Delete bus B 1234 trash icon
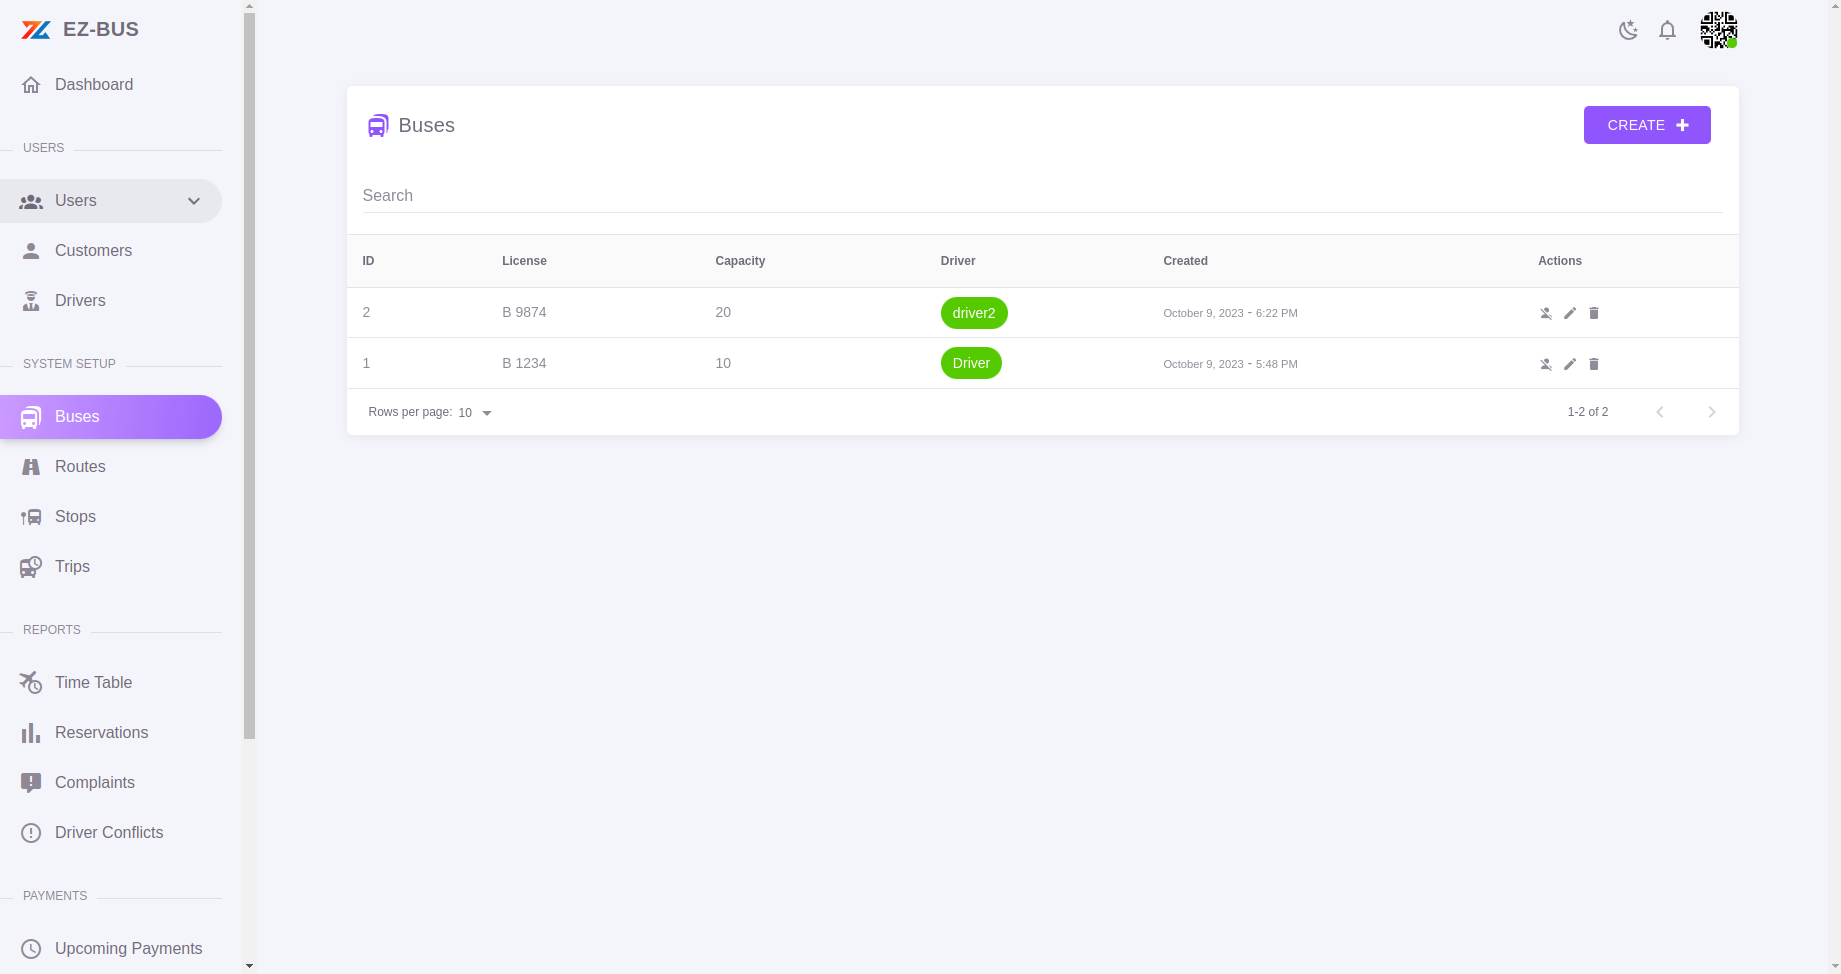 pos(1594,364)
